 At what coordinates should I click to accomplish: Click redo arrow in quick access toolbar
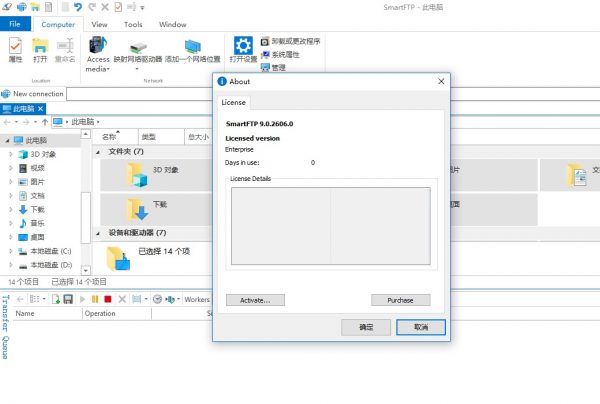pos(92,7)
